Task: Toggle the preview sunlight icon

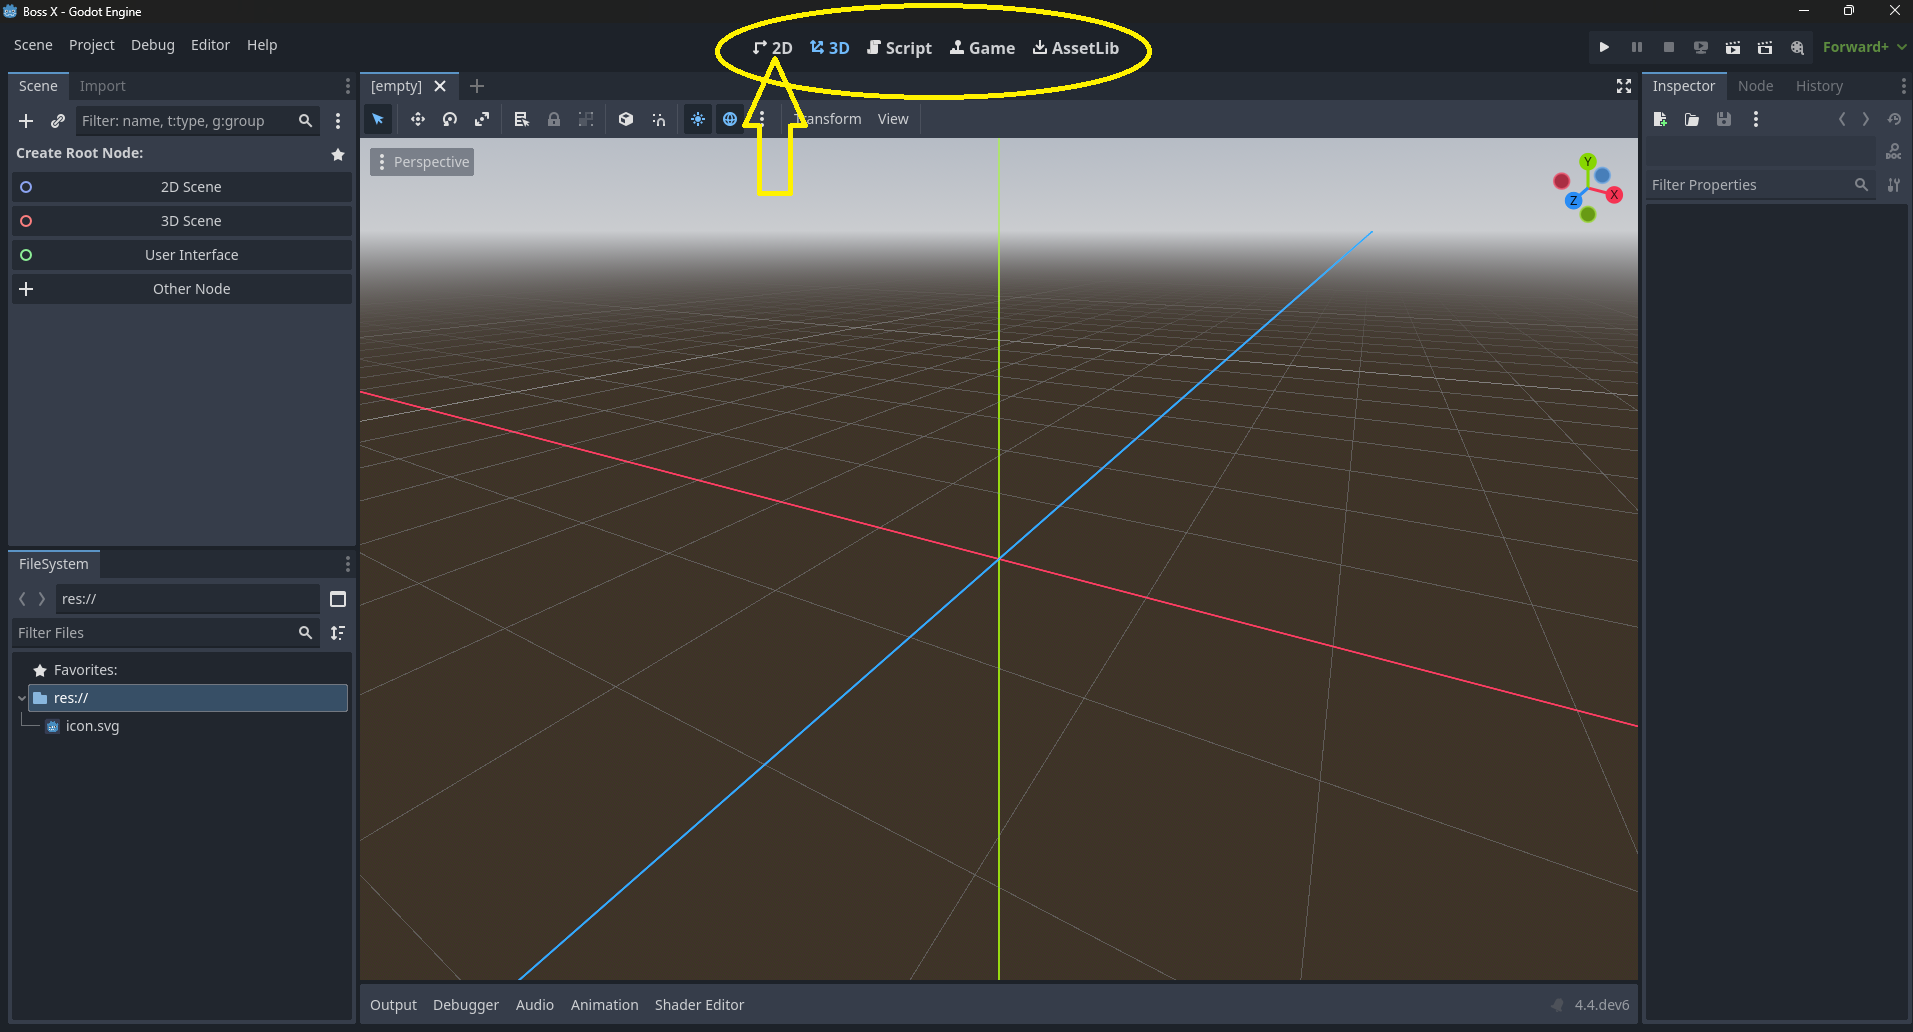Action: point(698,119)
